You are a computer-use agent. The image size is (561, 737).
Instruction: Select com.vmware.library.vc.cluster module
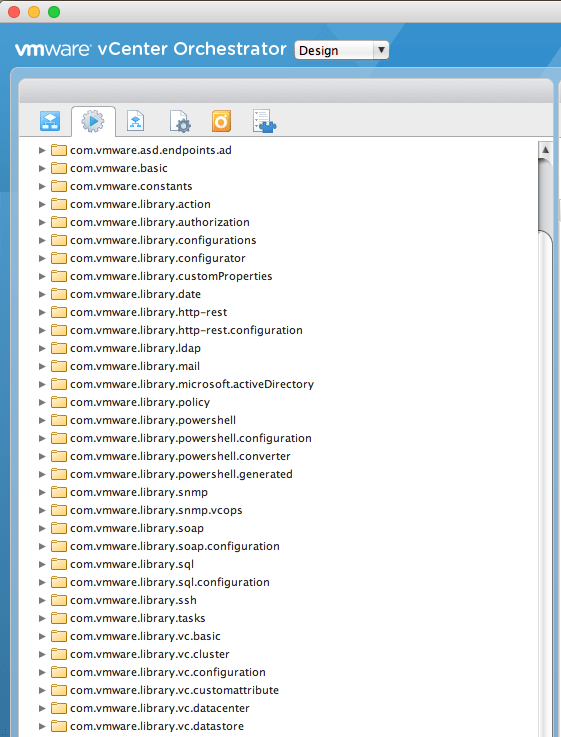point(150,654)
